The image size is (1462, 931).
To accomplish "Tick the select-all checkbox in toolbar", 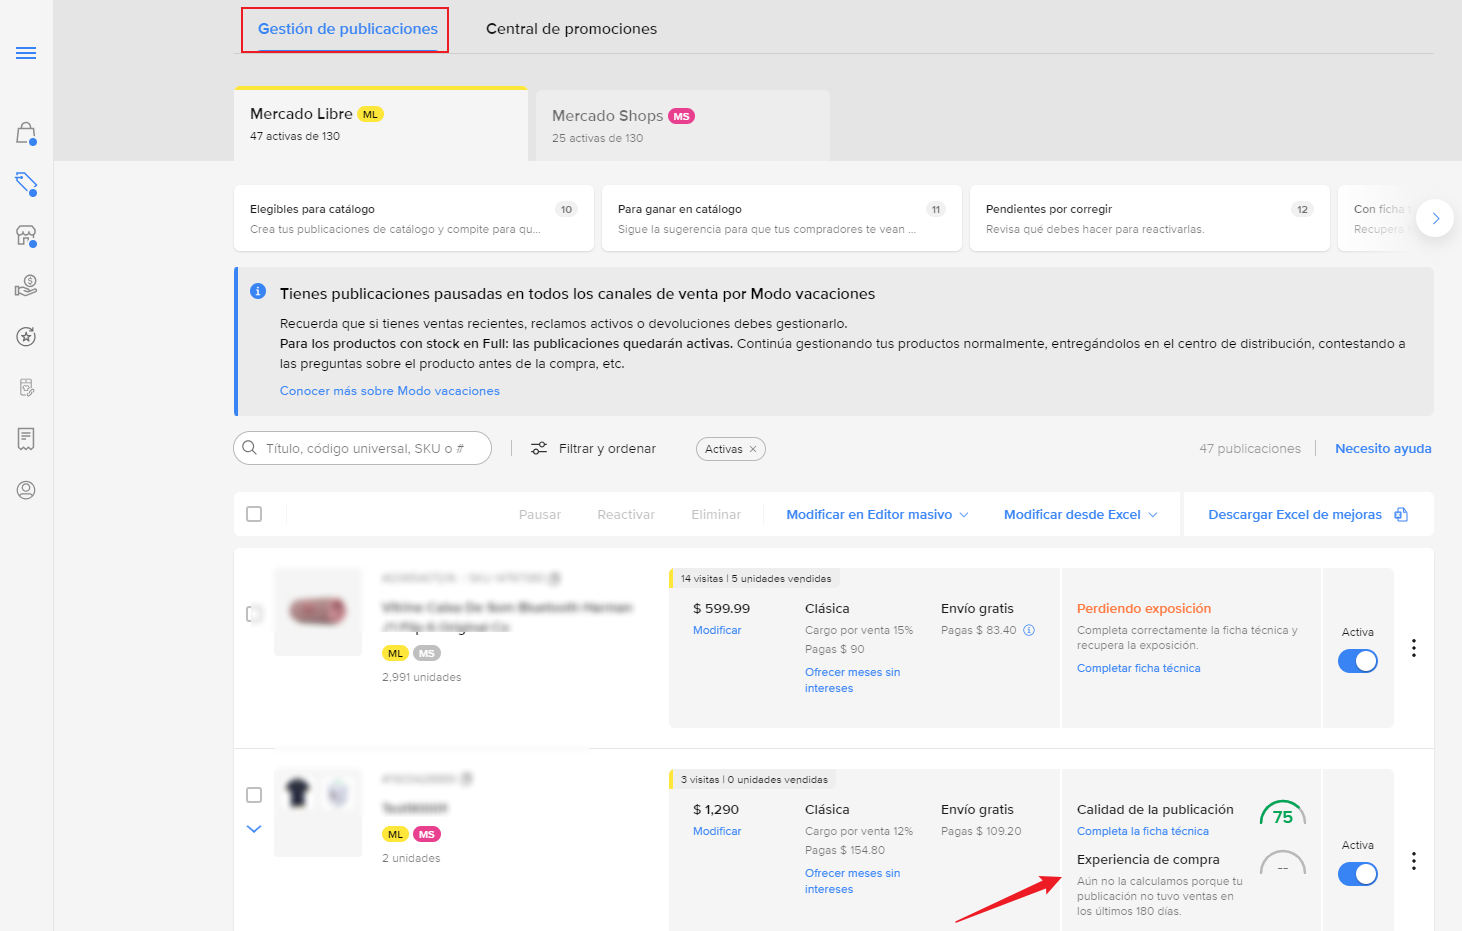I will [x=254, y=514].
